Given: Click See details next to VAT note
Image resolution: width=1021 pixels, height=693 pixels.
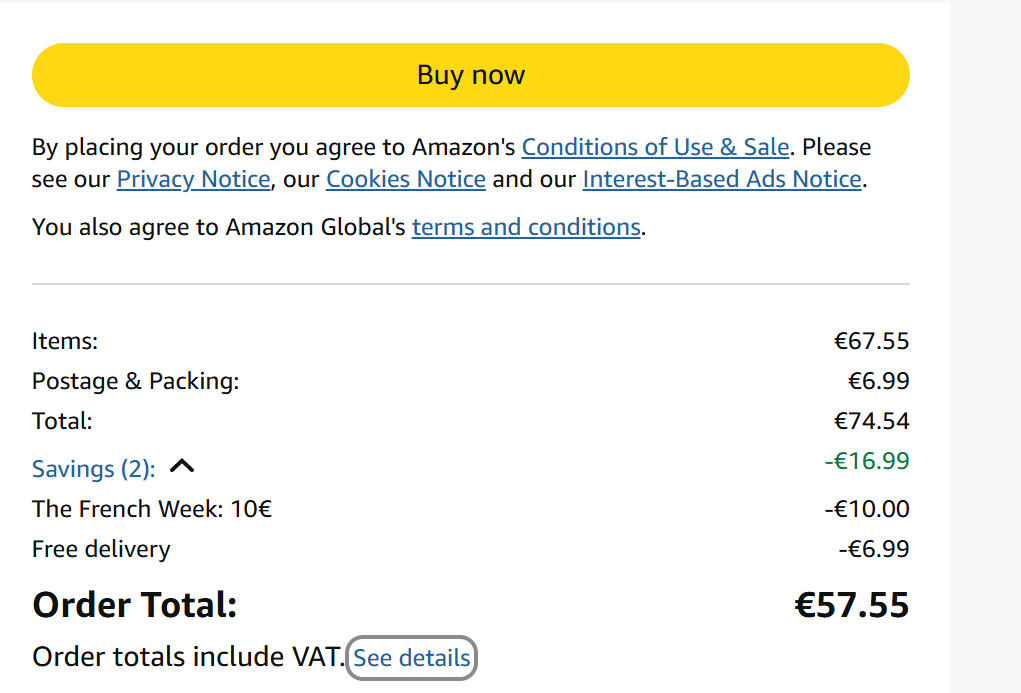Looking at the screenshot, I should [411, 658].
